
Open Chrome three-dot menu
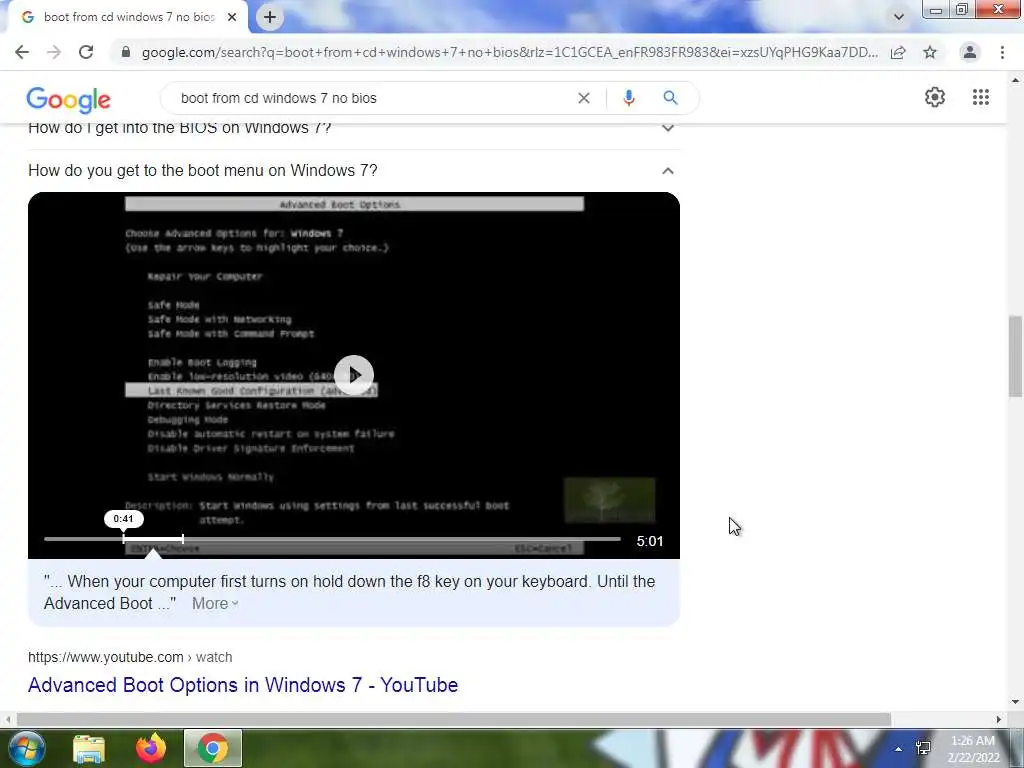click(x=1002, y=52)
